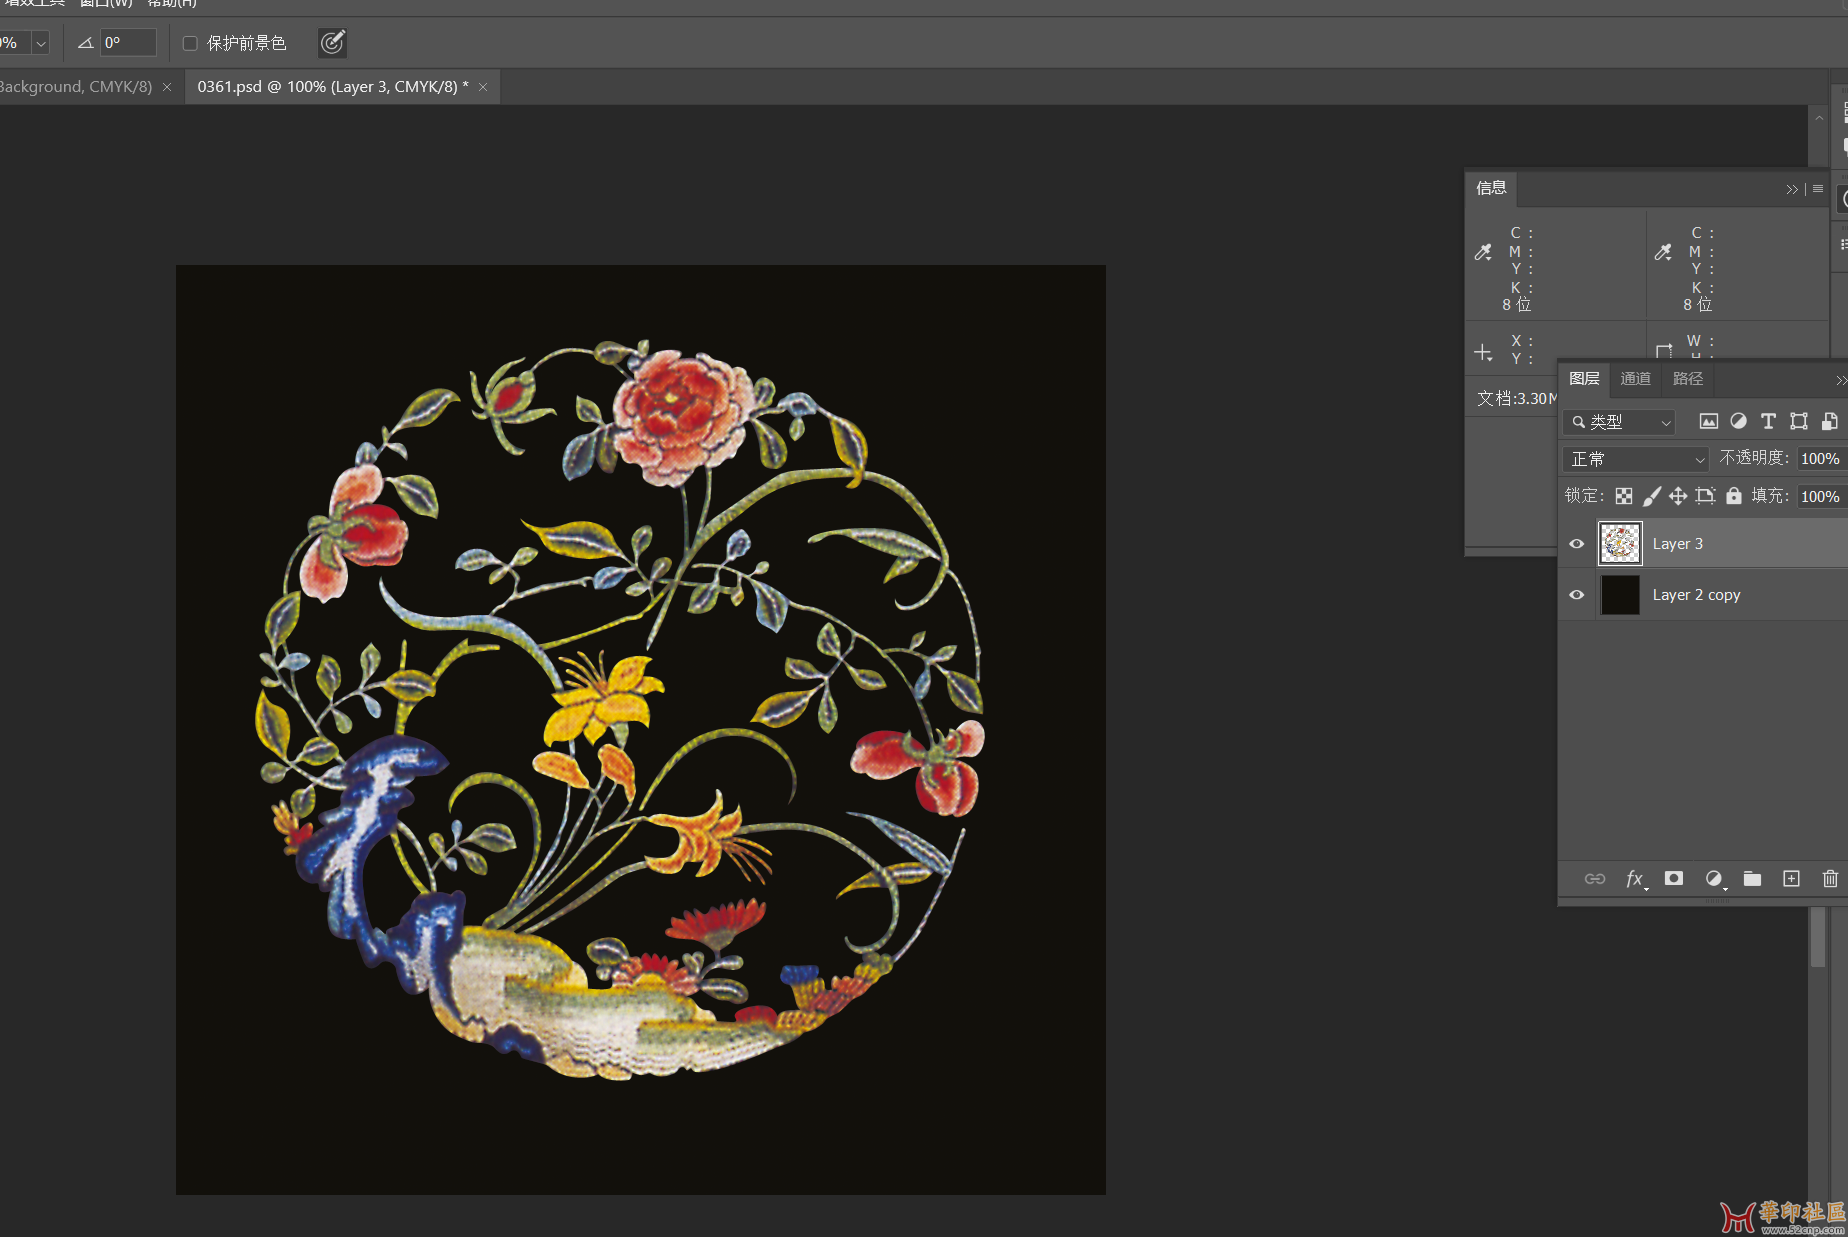
Task: Create a new layer plus icon
Action: coord(1792,879)
